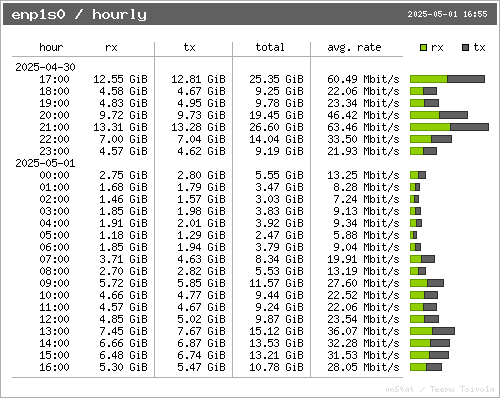
Task: Click the 20:00 hour row label
Action: click(x=54, y=115)
